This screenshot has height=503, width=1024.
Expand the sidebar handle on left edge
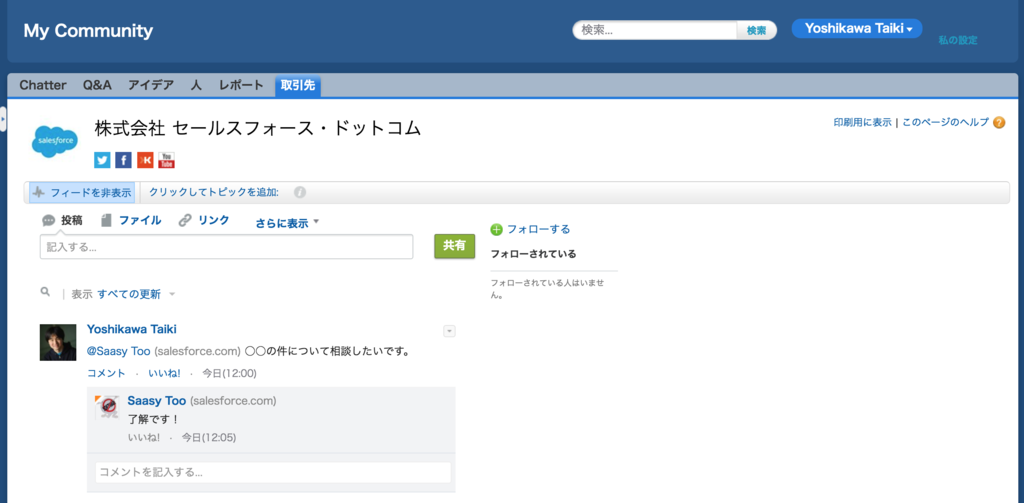[3, 120]
